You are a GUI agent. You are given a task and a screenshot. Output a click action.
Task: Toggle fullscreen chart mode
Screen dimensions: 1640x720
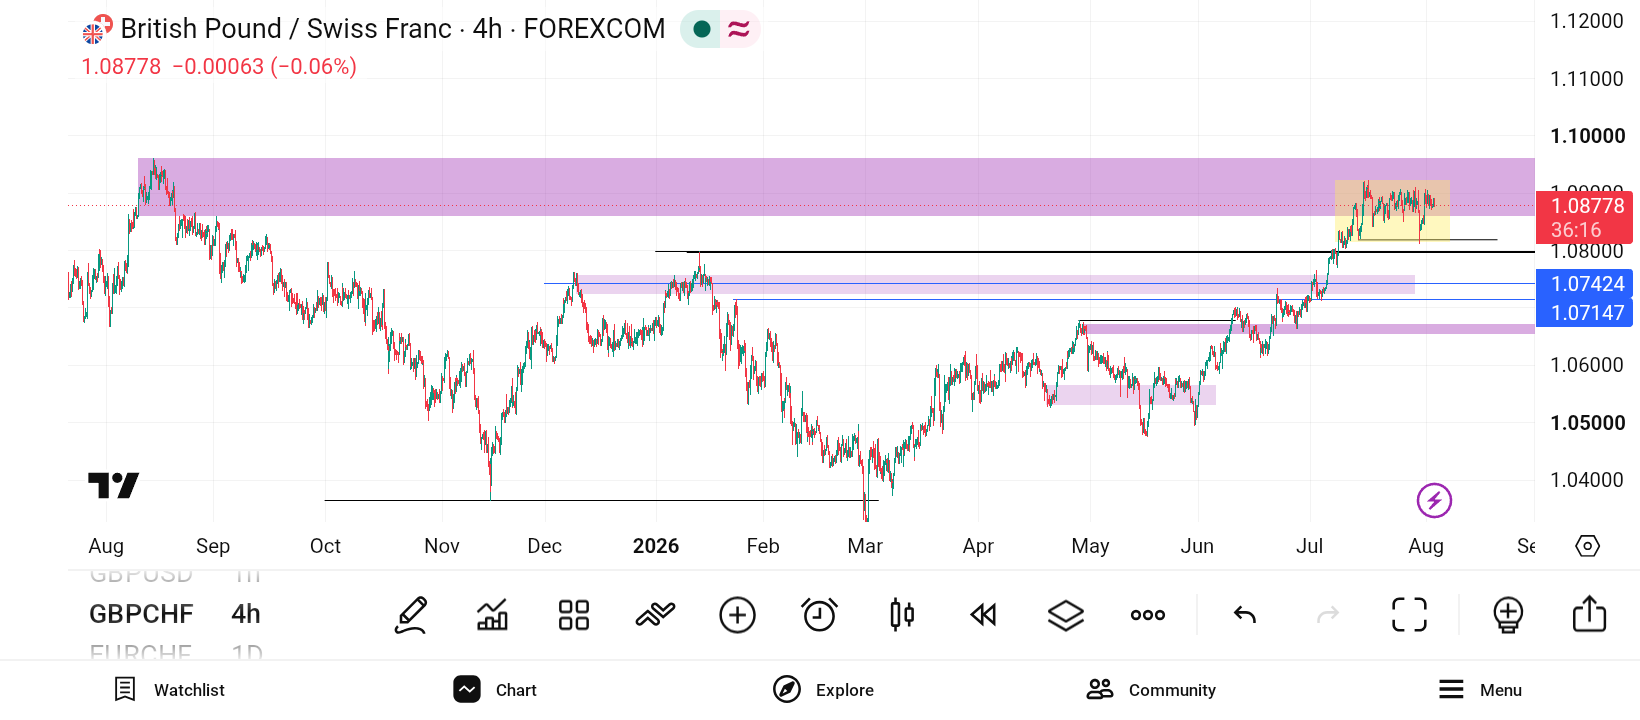pyautogui.click(x=1410, y=615)
